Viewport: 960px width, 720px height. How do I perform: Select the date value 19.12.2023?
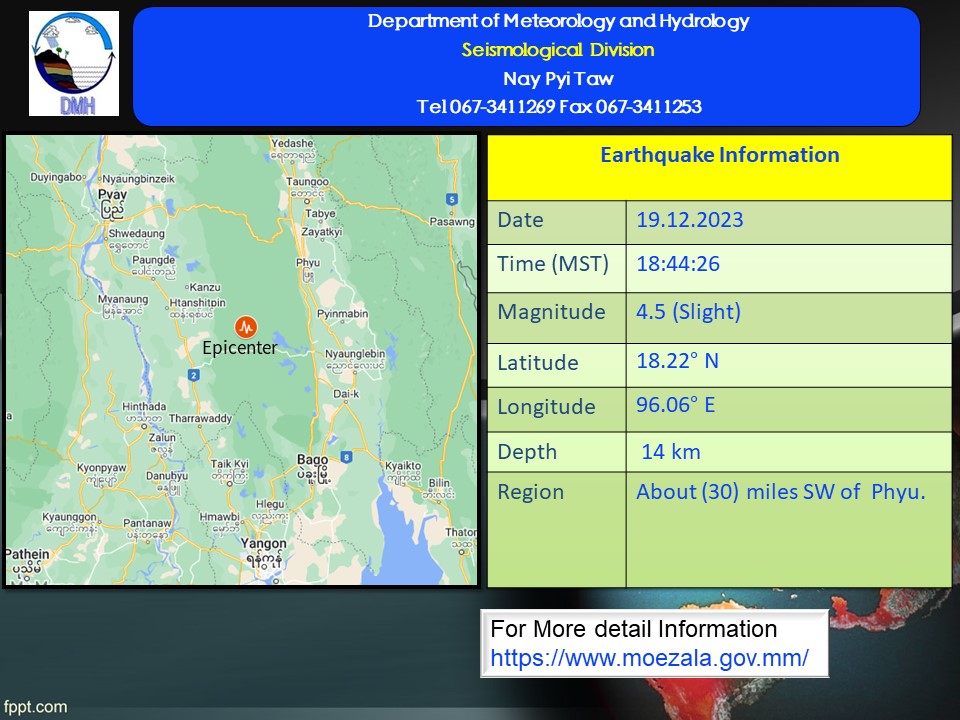pos(689,220)
